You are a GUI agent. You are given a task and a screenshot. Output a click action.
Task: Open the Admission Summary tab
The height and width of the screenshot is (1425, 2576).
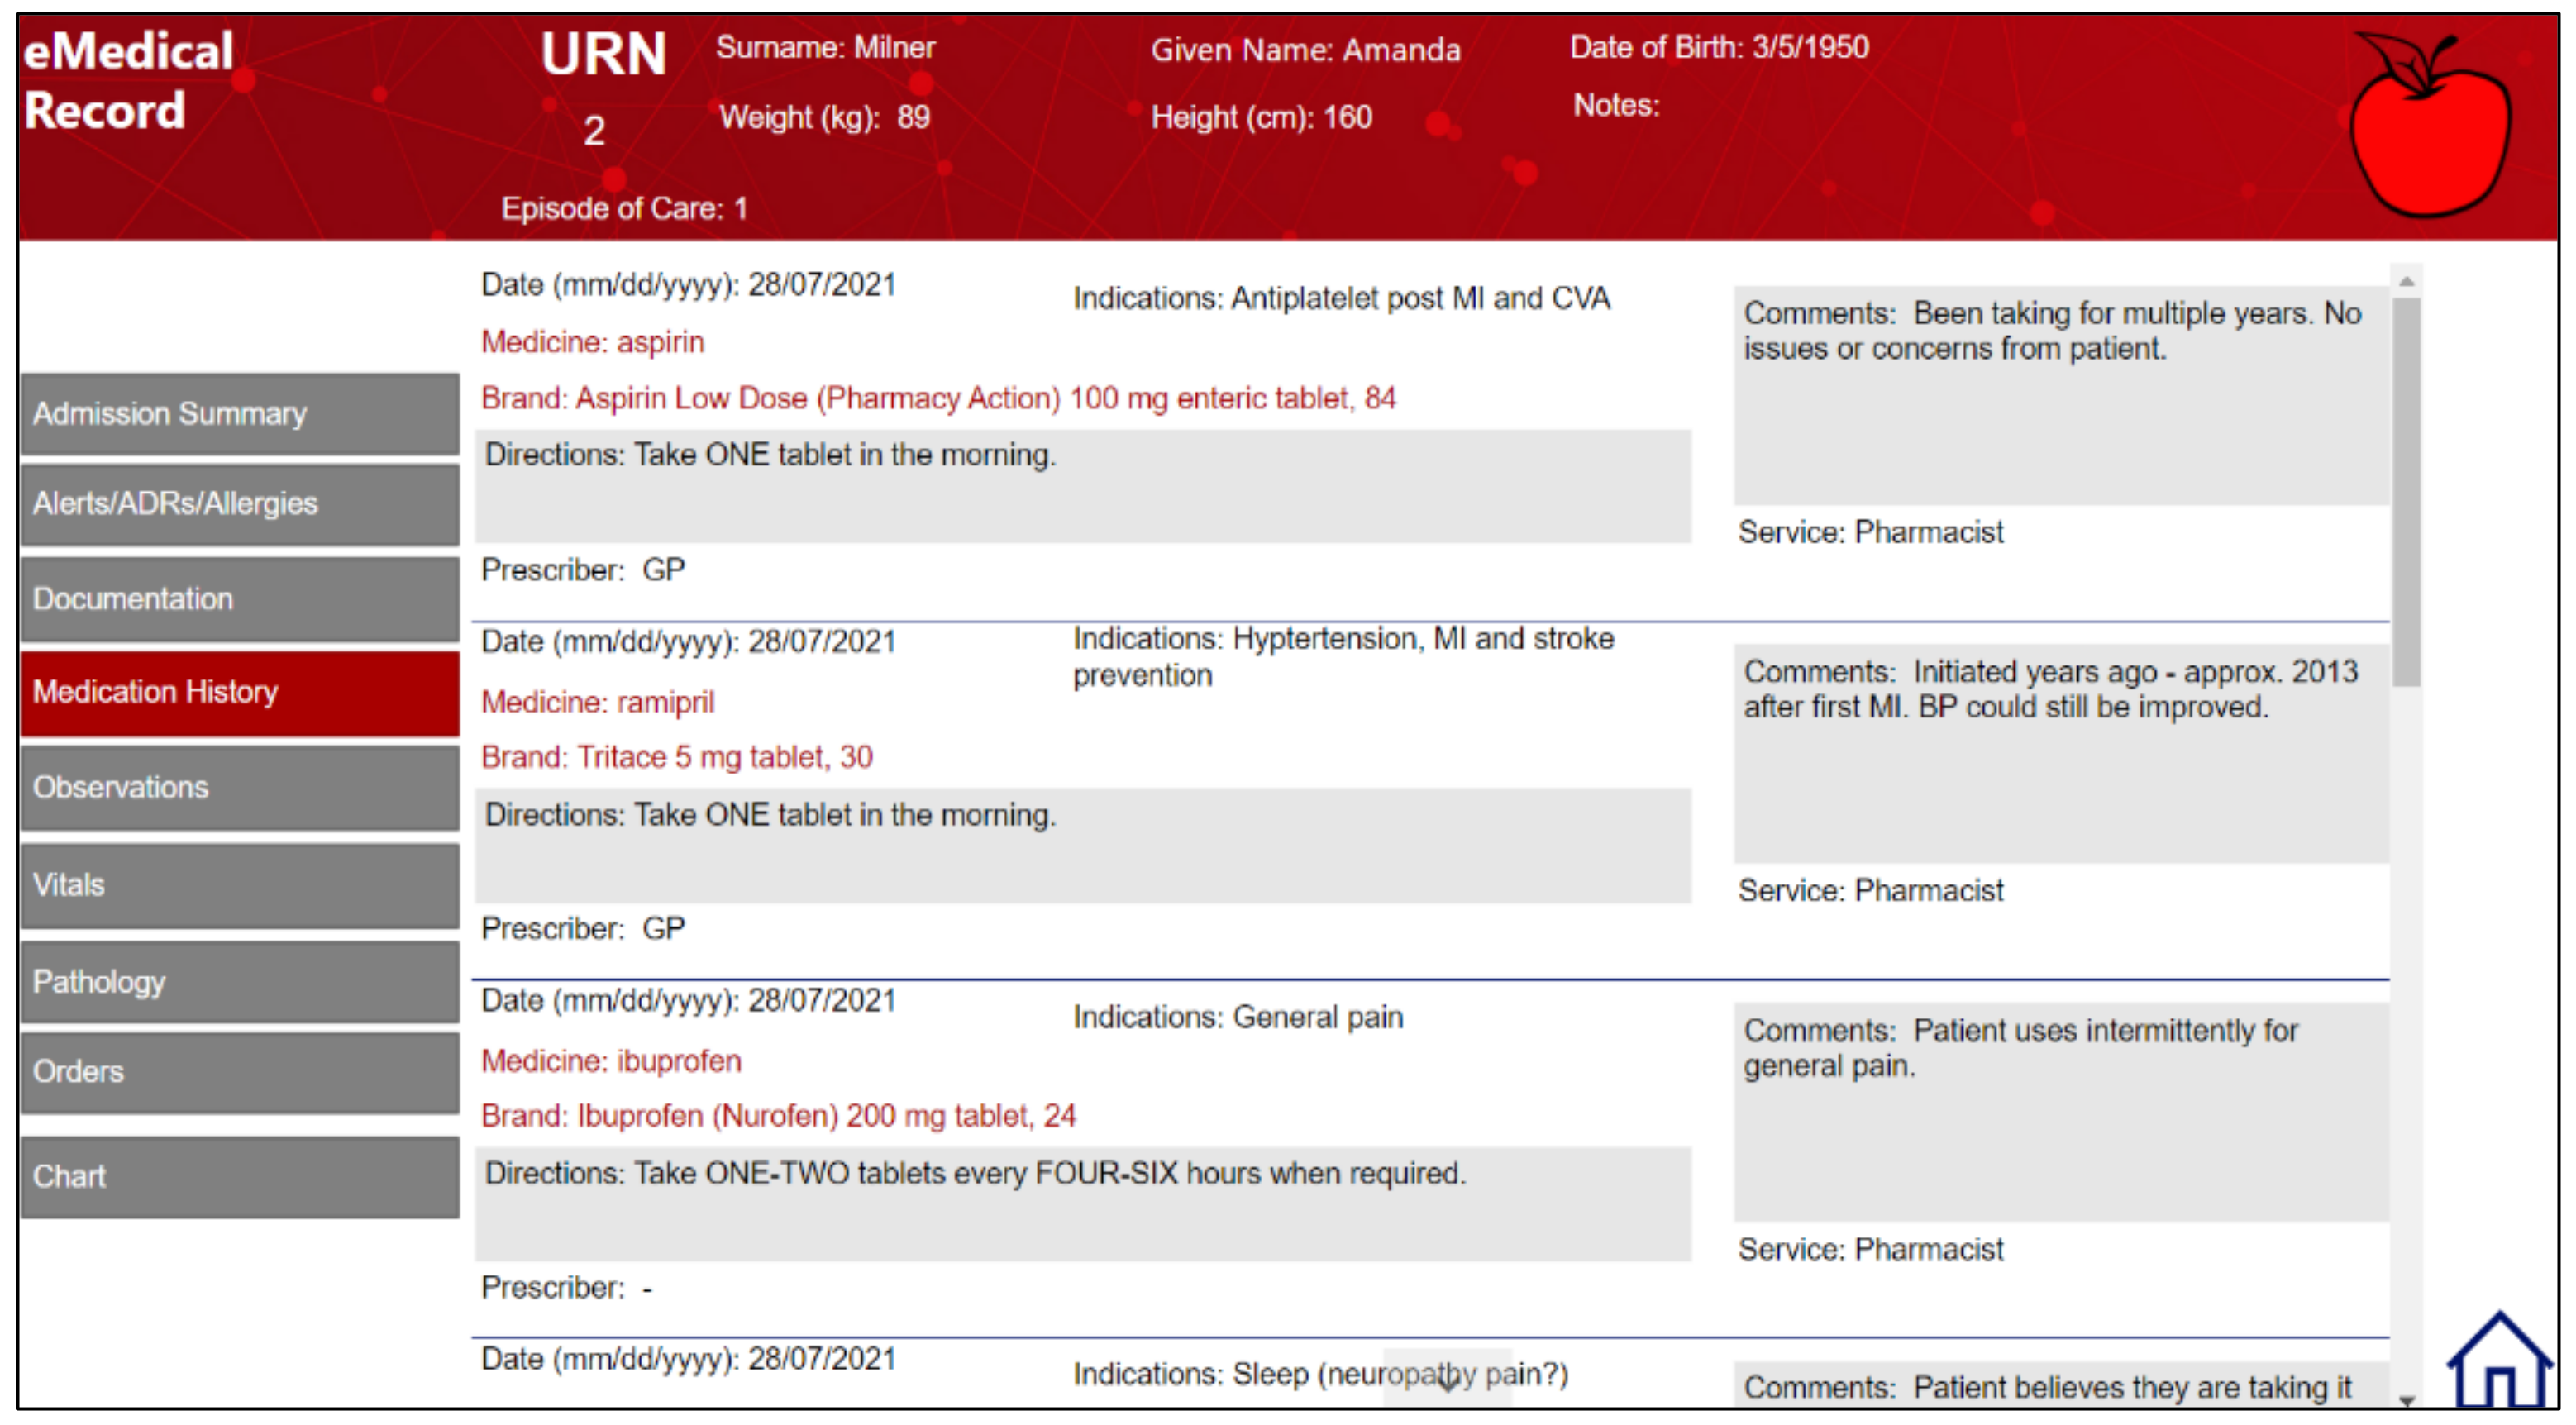click(x=240, y=414)
